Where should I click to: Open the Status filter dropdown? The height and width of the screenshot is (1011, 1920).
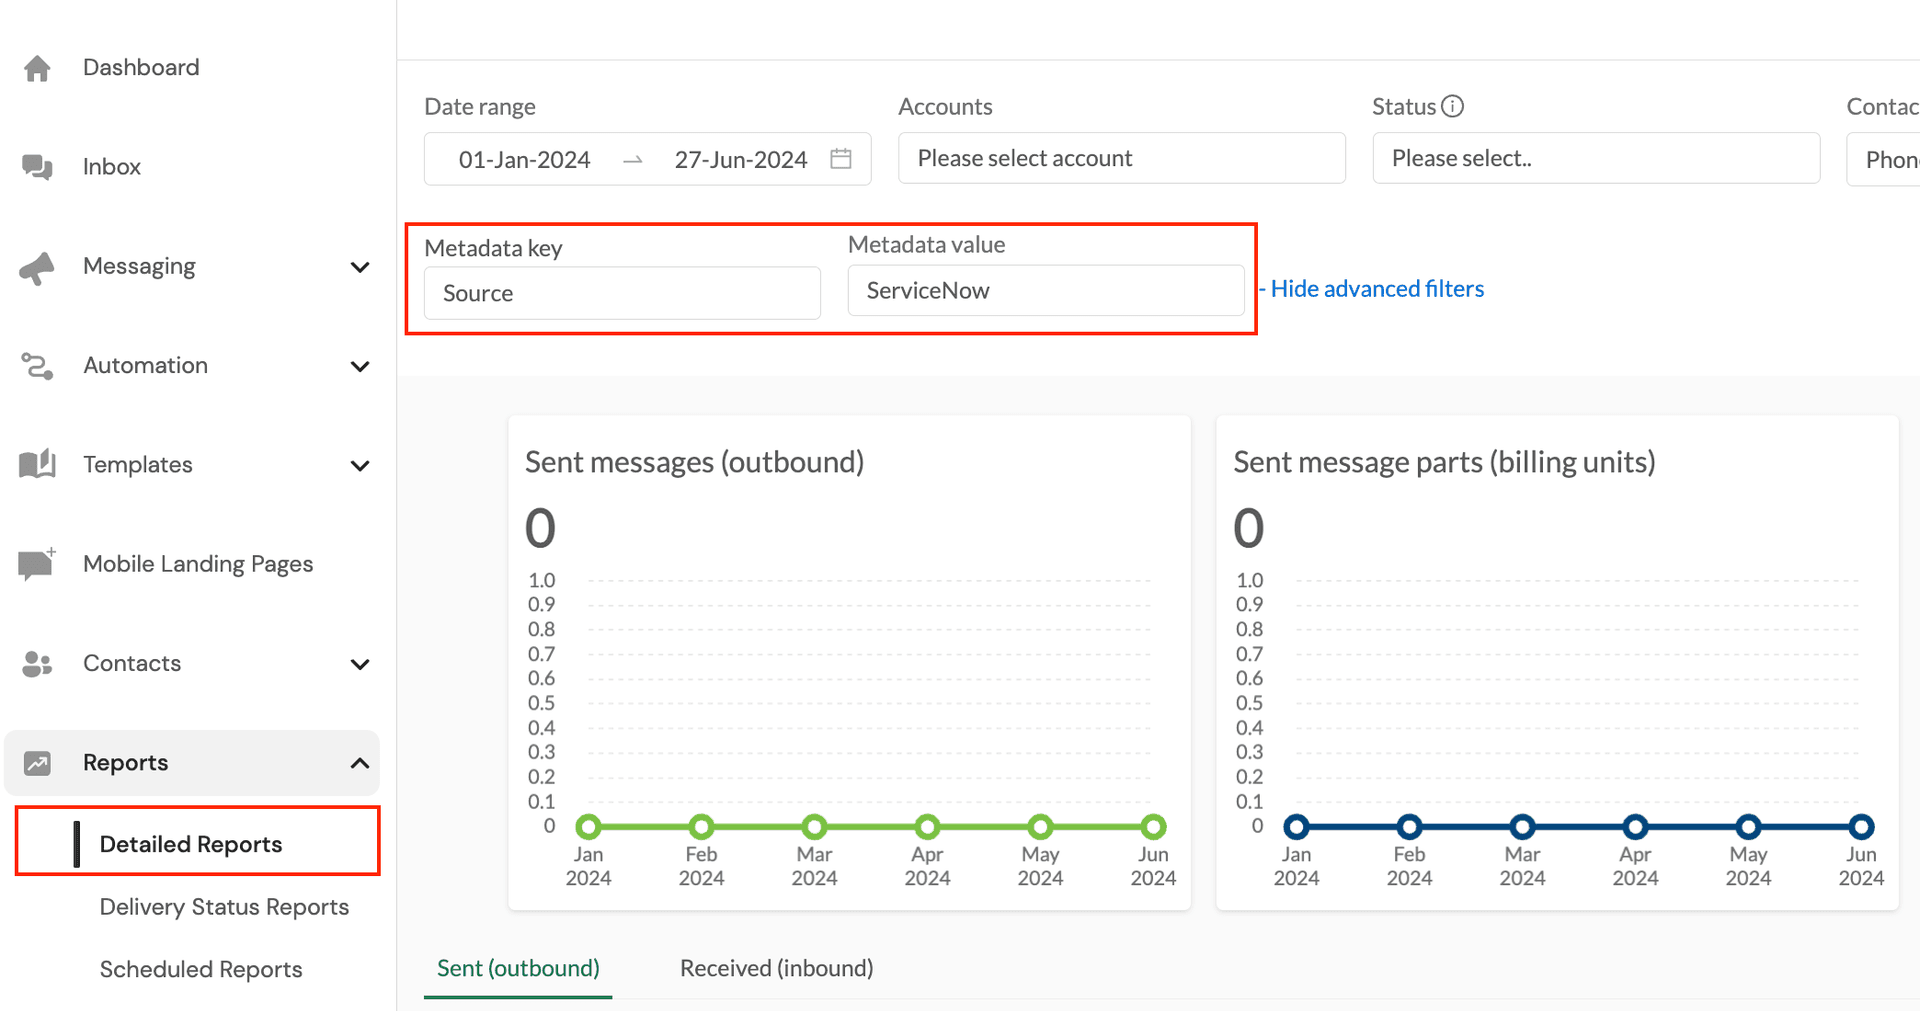(x=1594, y=158)
